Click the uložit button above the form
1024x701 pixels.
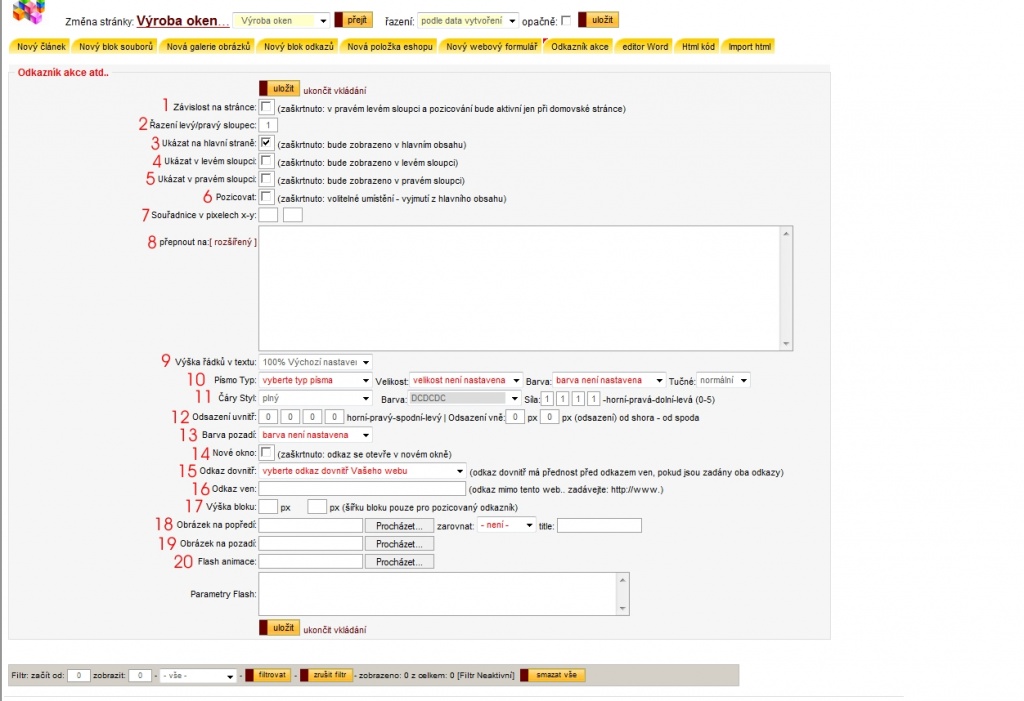point(280,89)
